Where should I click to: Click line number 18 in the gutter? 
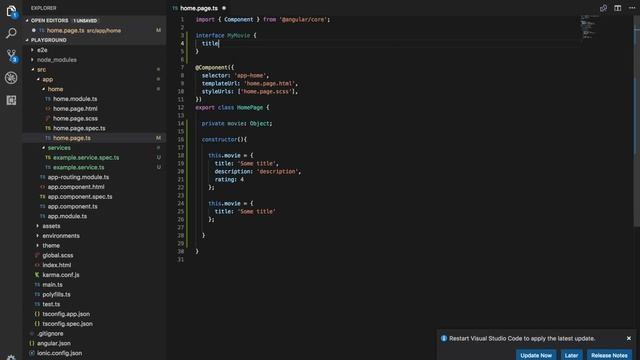click(x=181, y=156)
